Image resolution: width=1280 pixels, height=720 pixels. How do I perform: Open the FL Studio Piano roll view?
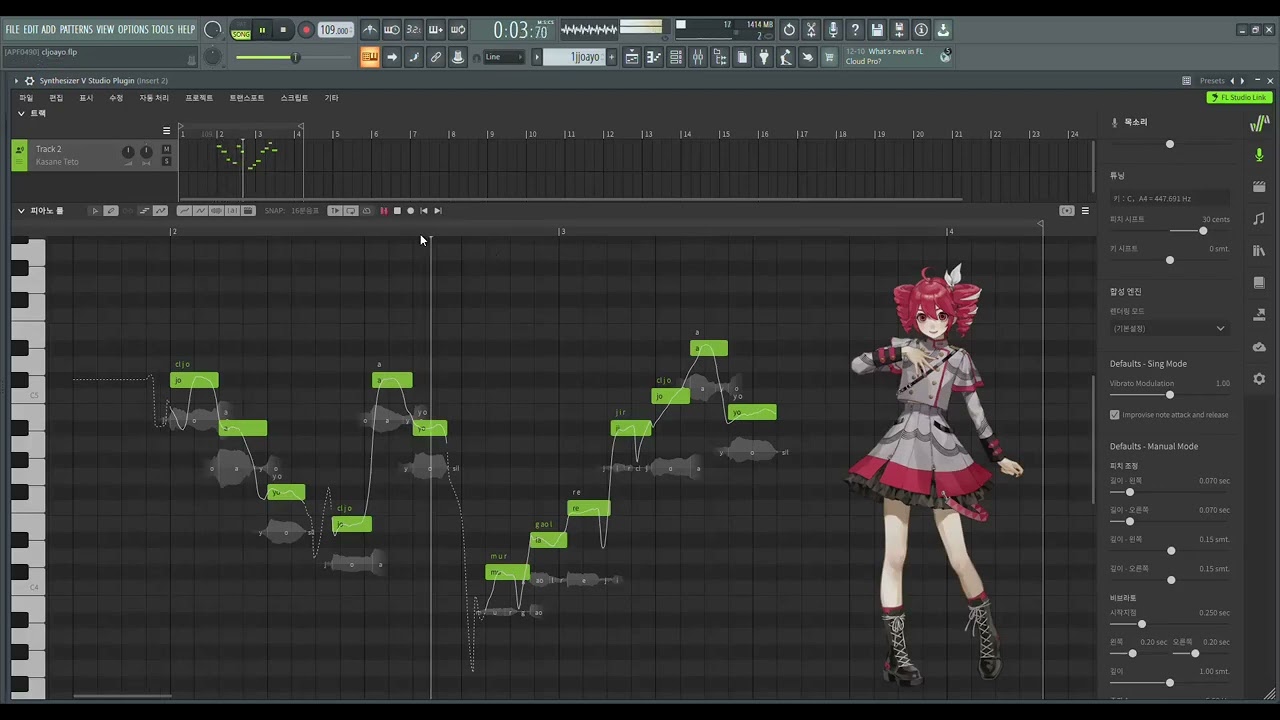pyautogui.click(x=654, y=57)
